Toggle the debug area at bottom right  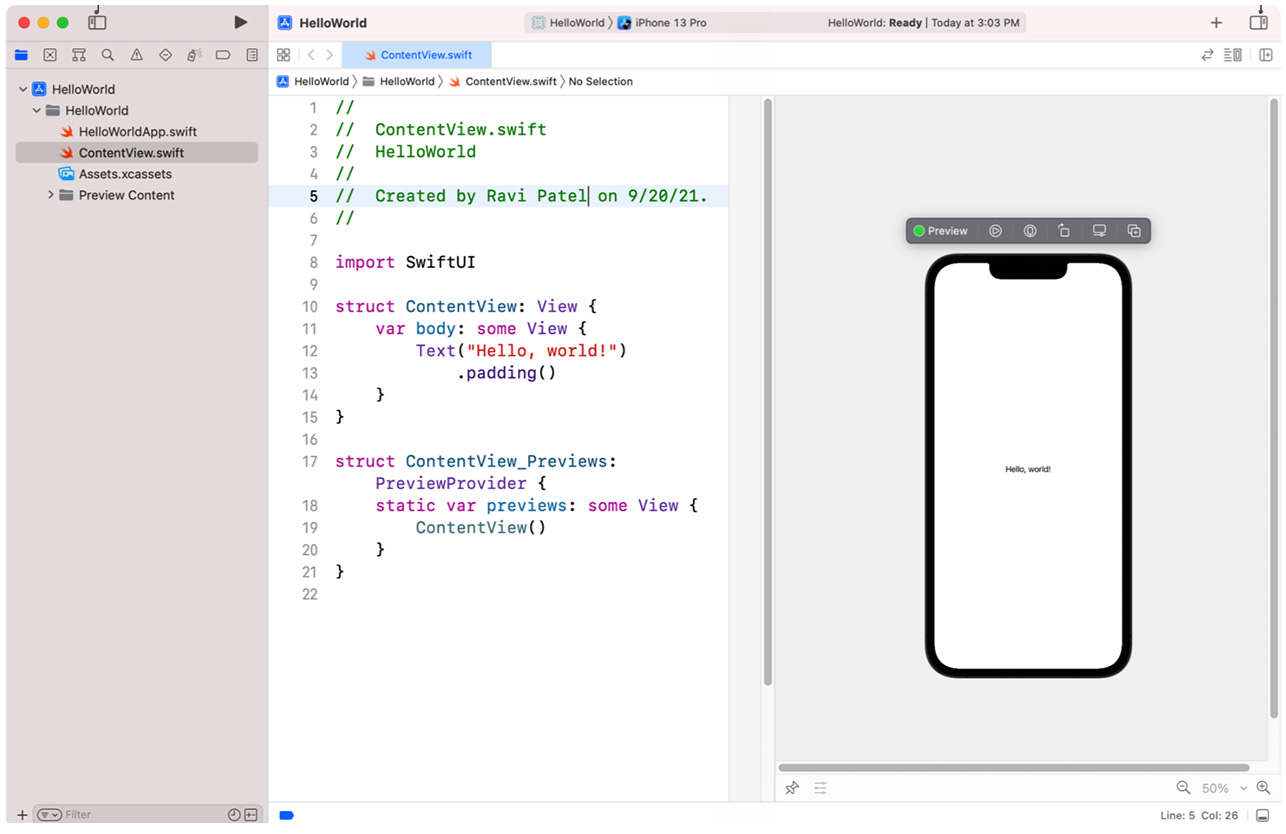pos(1263,815)
